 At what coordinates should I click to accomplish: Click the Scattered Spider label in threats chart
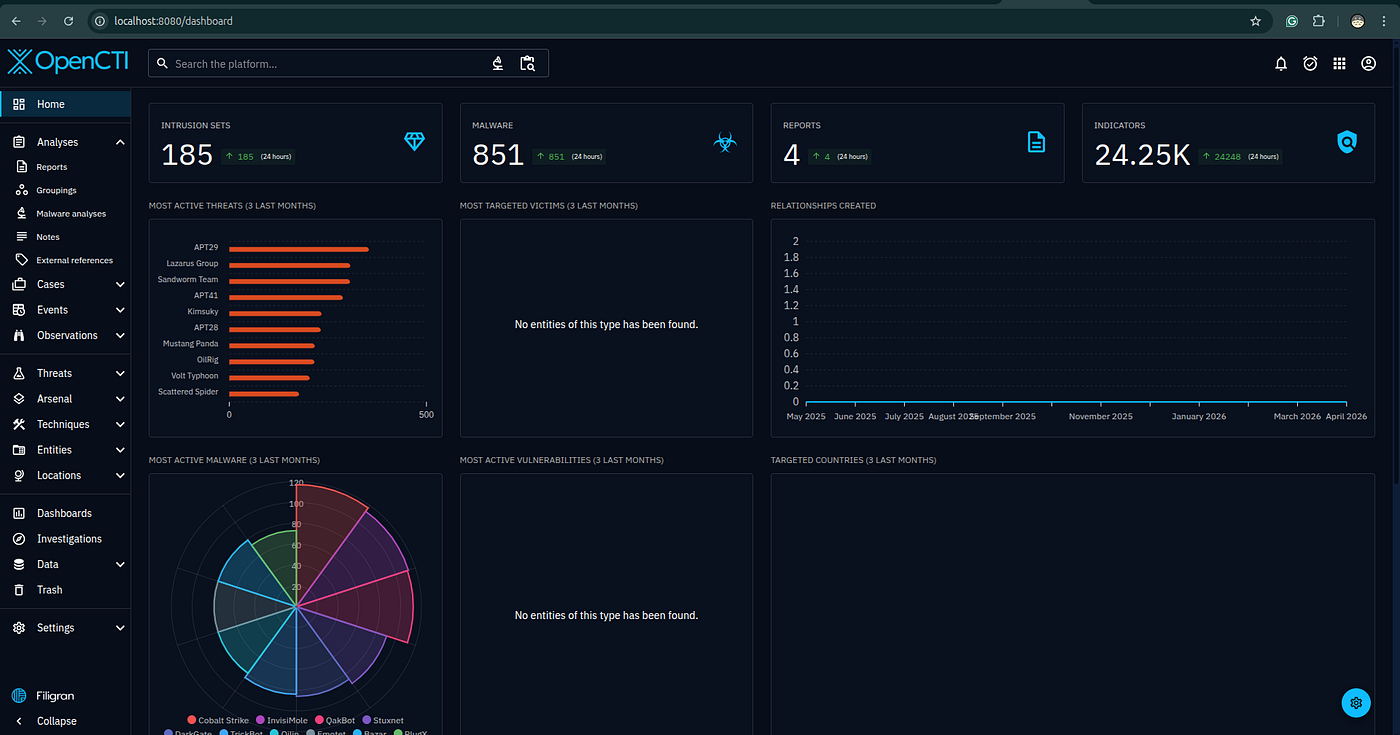(188, 392)
